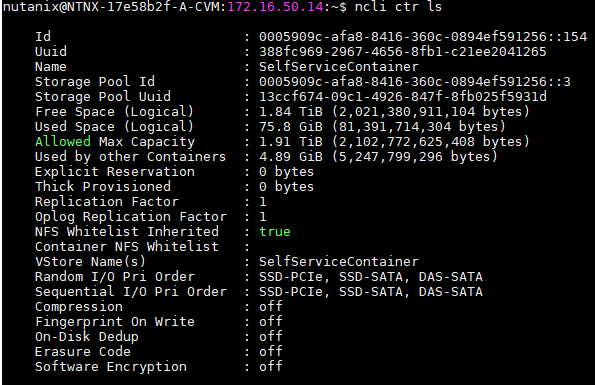Click the Erasure Code label

[x=83, y=352]
